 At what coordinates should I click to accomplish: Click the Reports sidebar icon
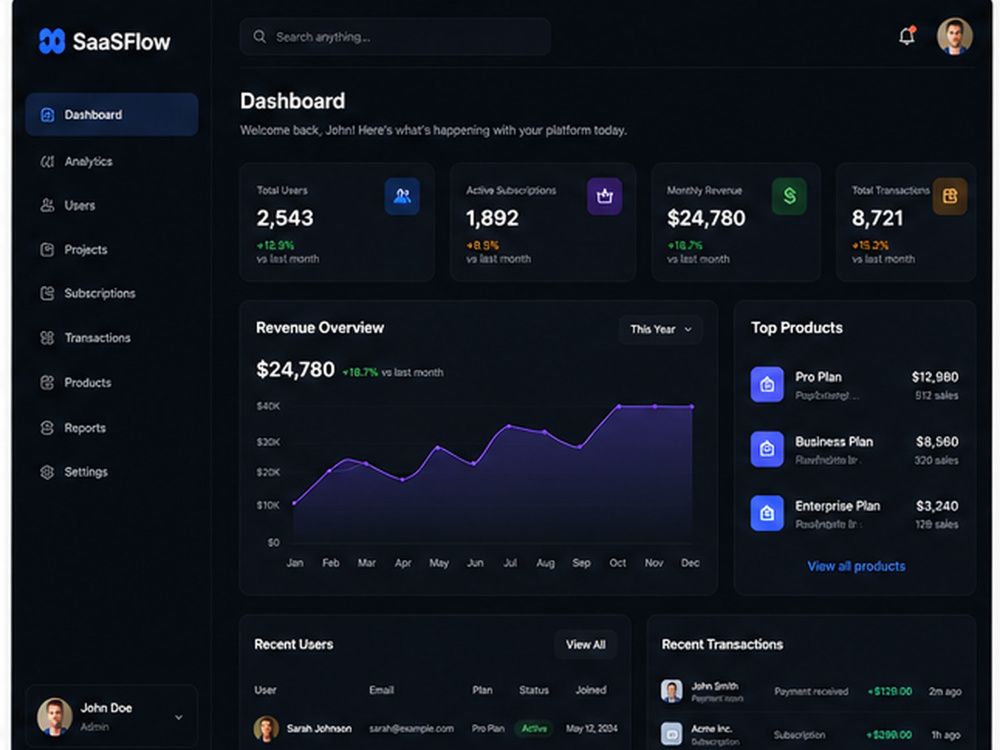(x=47, y=428)
